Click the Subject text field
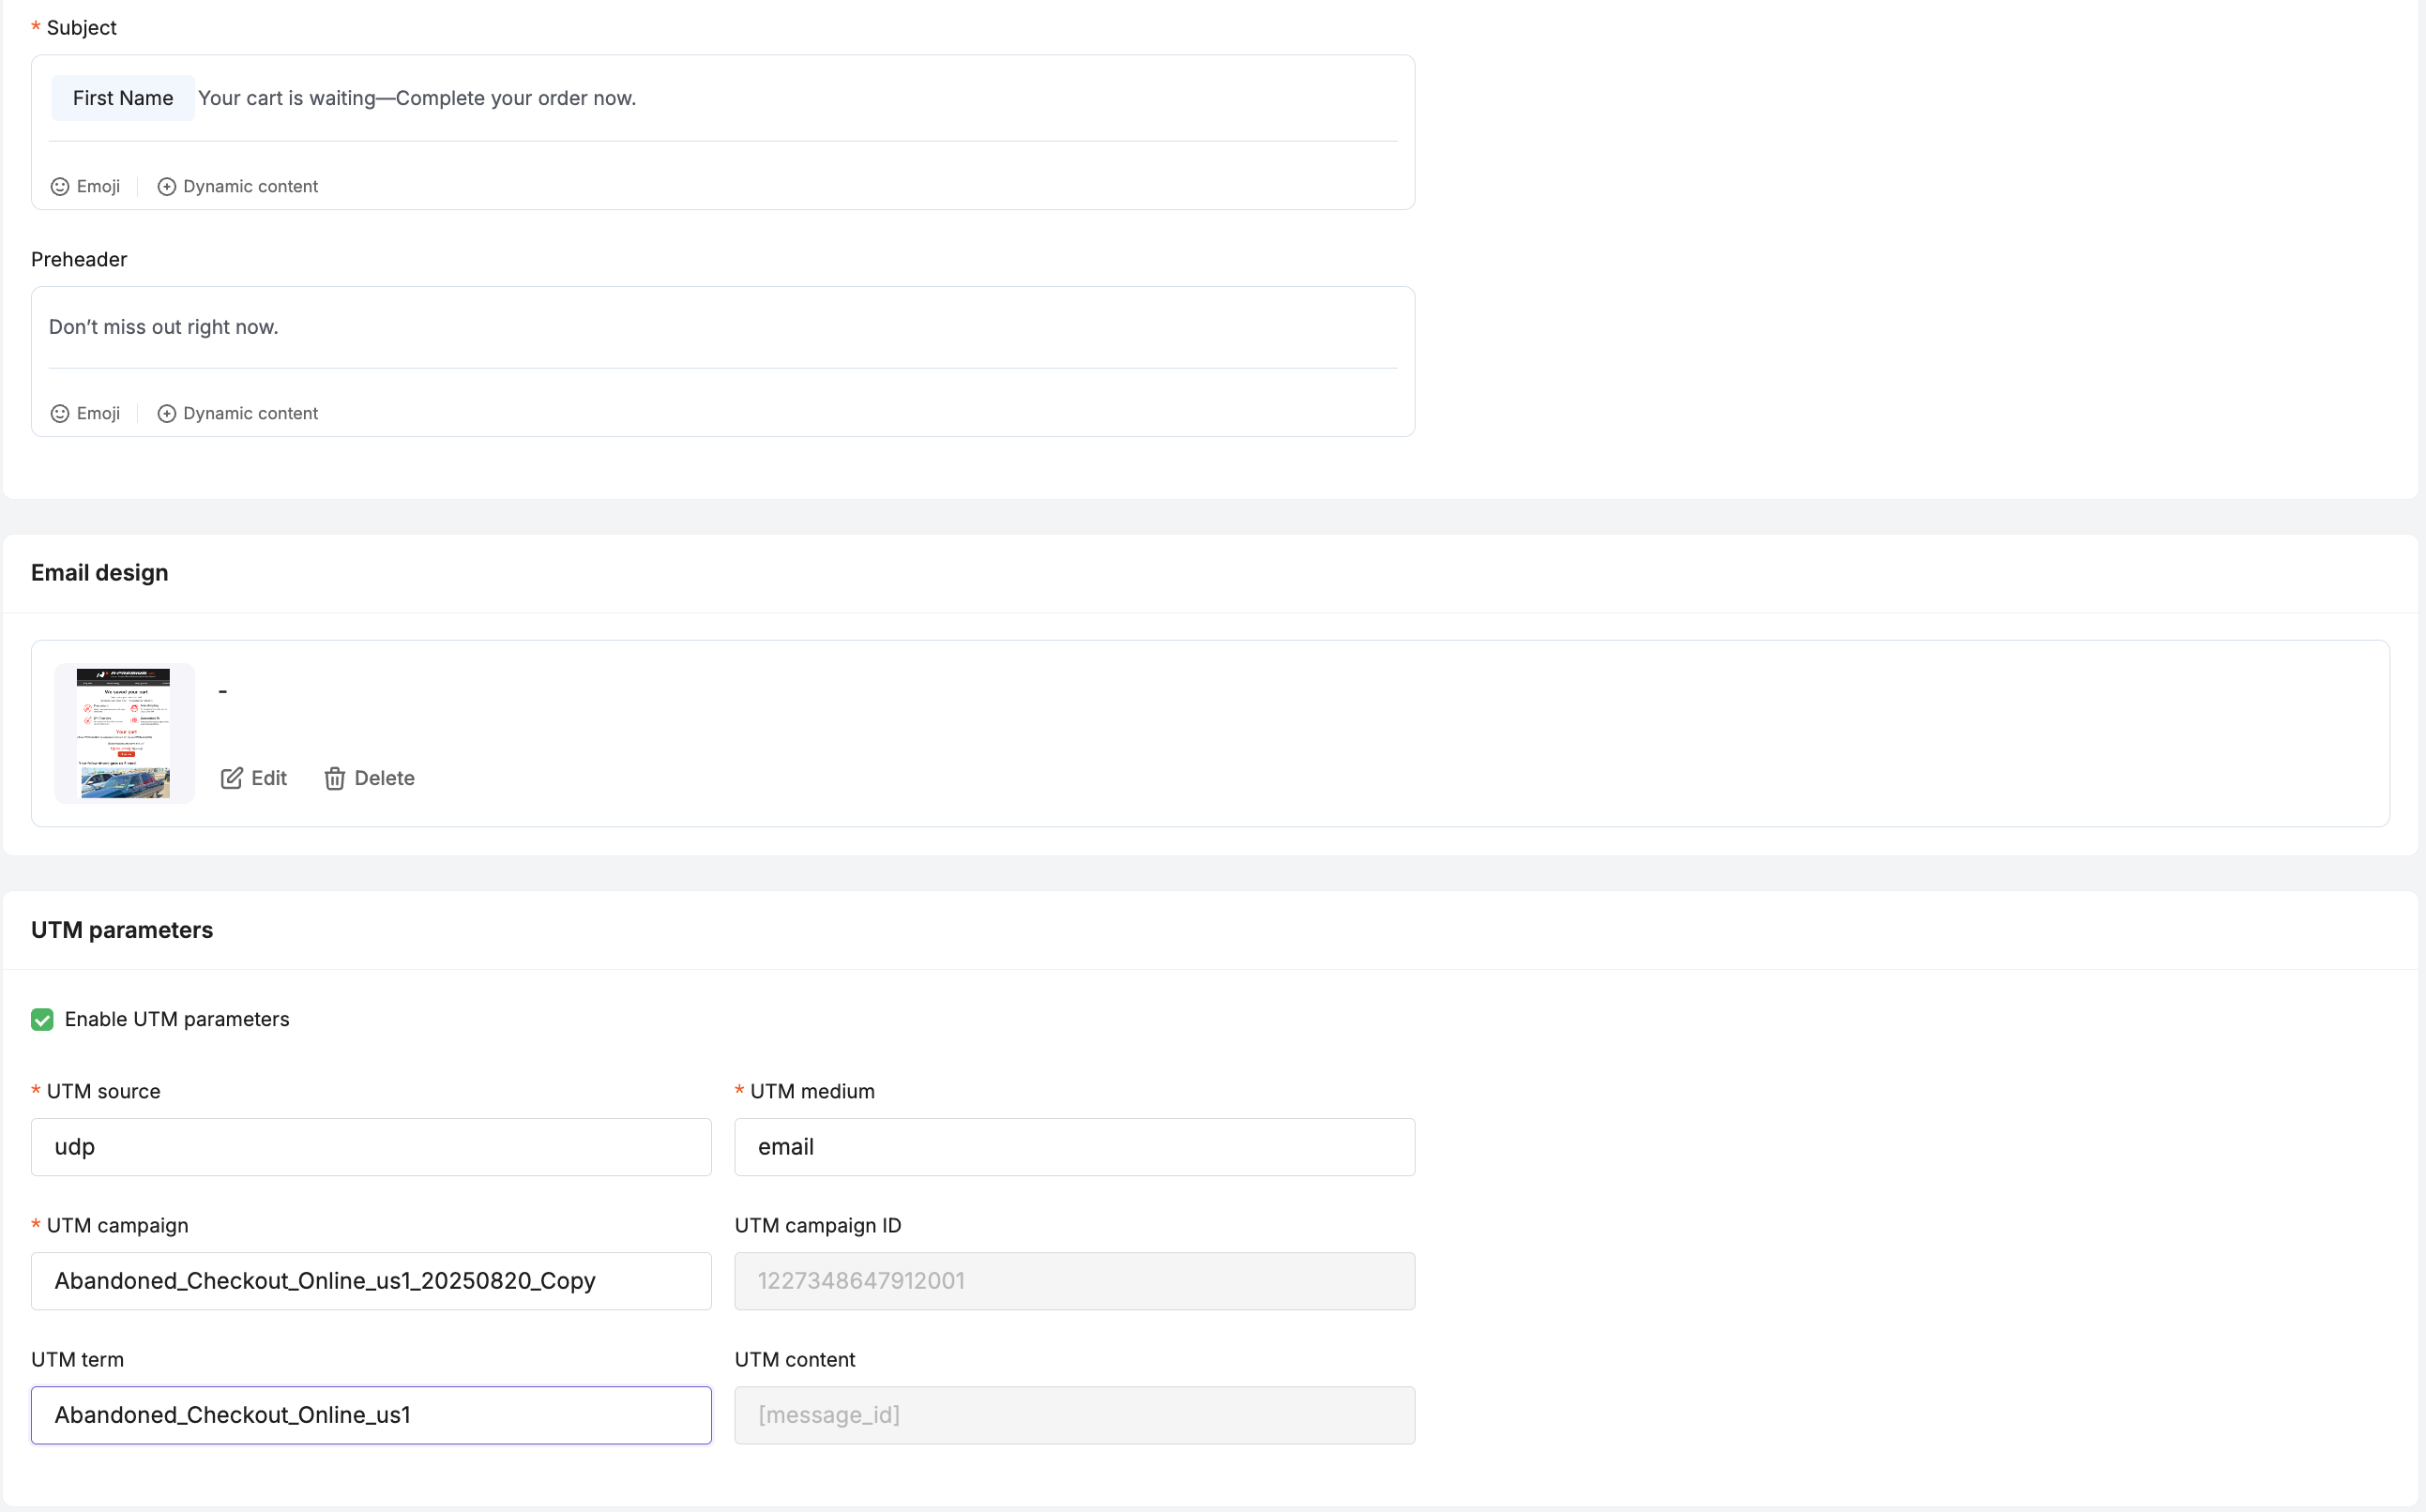This screenshot has width=2426, height=1512. click(900, 98)
